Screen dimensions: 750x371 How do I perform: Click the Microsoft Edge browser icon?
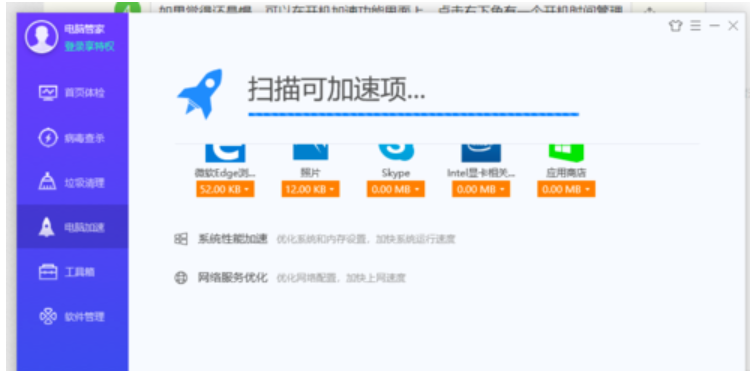pyautogui.click(x=225, y=153)
